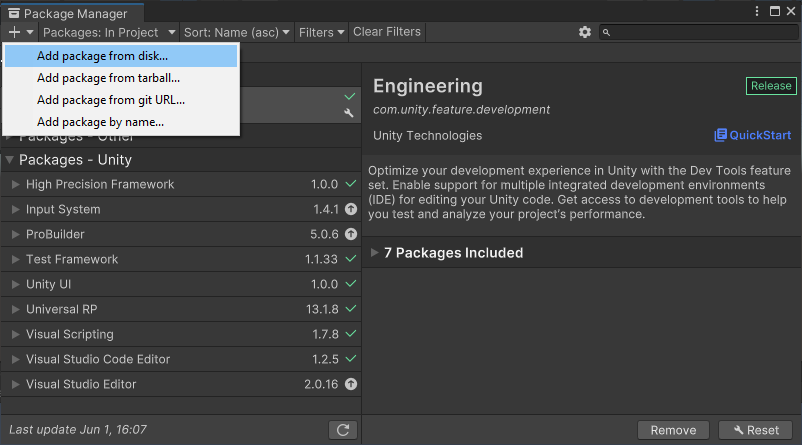Expand the Input System row arrow
Screen dimensions: 802x445
click(x=15, y=209)
